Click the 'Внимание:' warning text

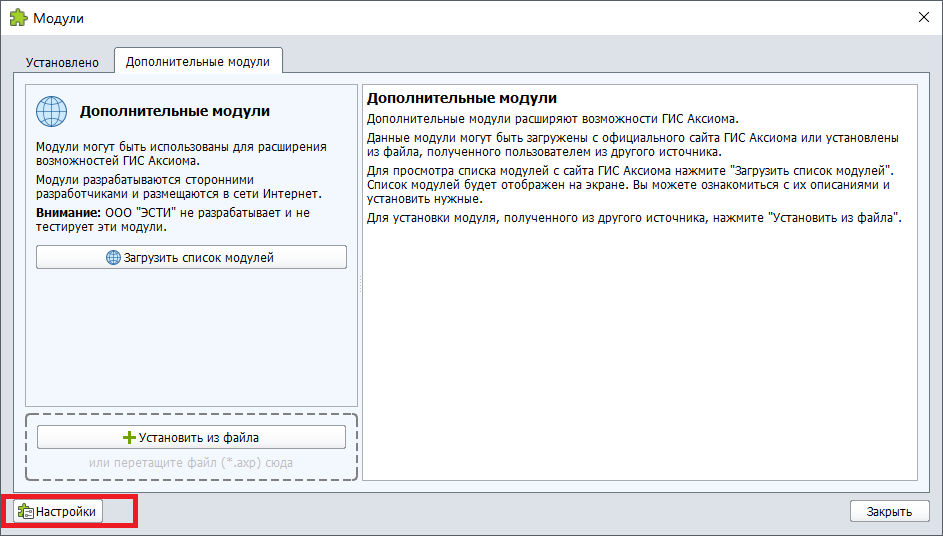69,213
